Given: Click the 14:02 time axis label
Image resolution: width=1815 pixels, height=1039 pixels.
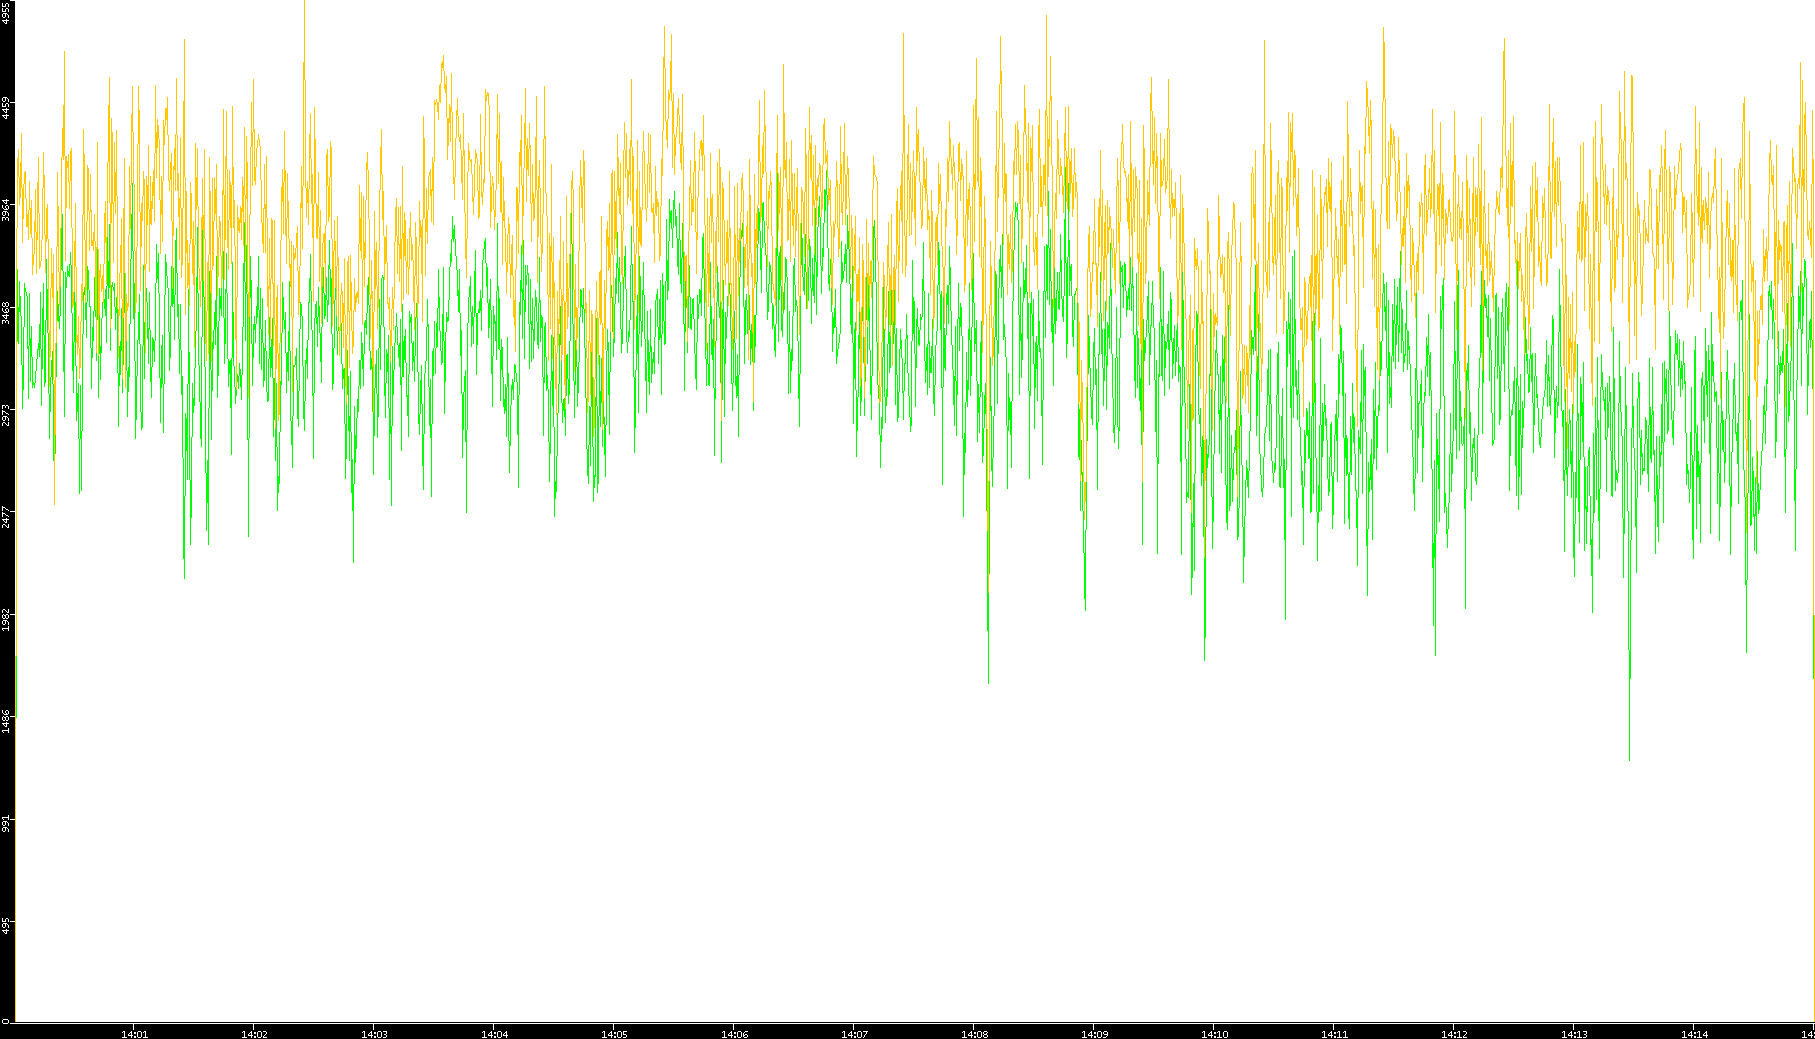Looking at the screenshot, I should (254, 1034).
